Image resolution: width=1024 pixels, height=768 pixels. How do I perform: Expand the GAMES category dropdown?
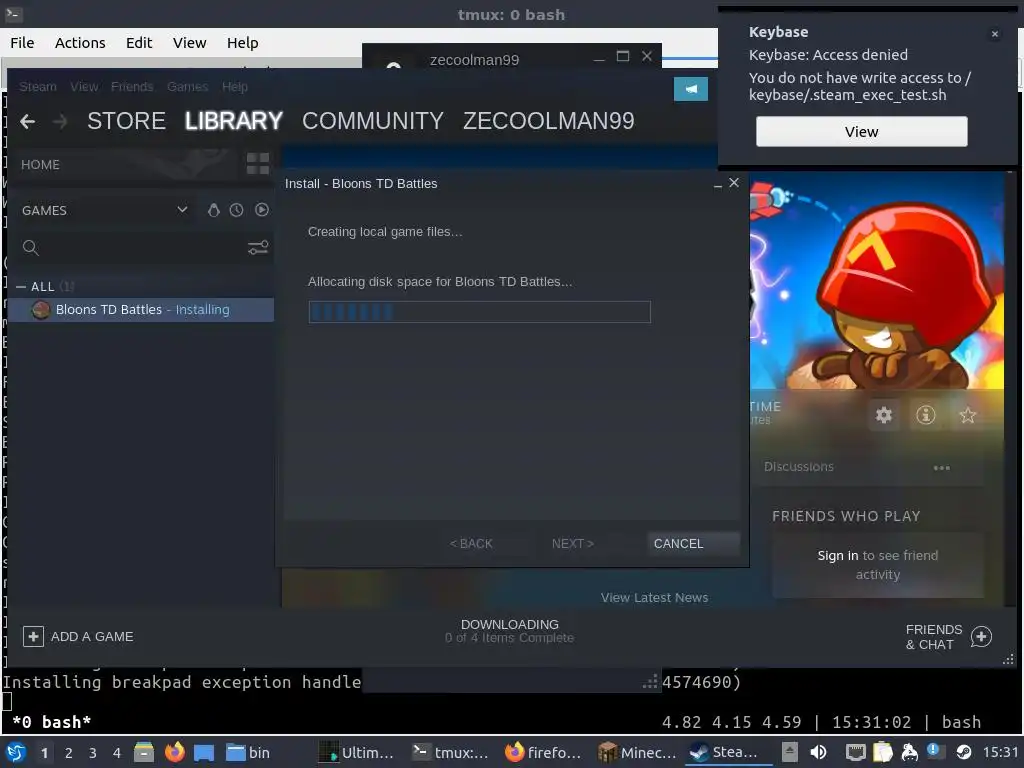[x=182, y=210]
